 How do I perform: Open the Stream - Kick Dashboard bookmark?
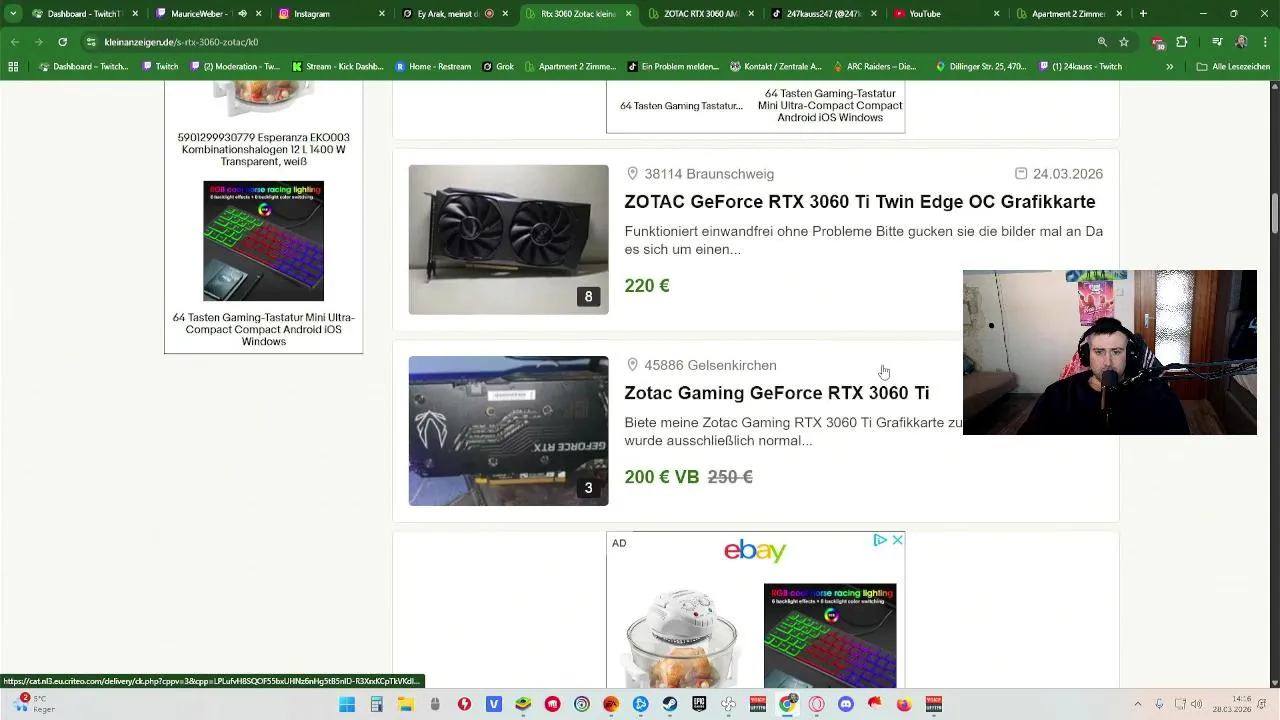337,67
